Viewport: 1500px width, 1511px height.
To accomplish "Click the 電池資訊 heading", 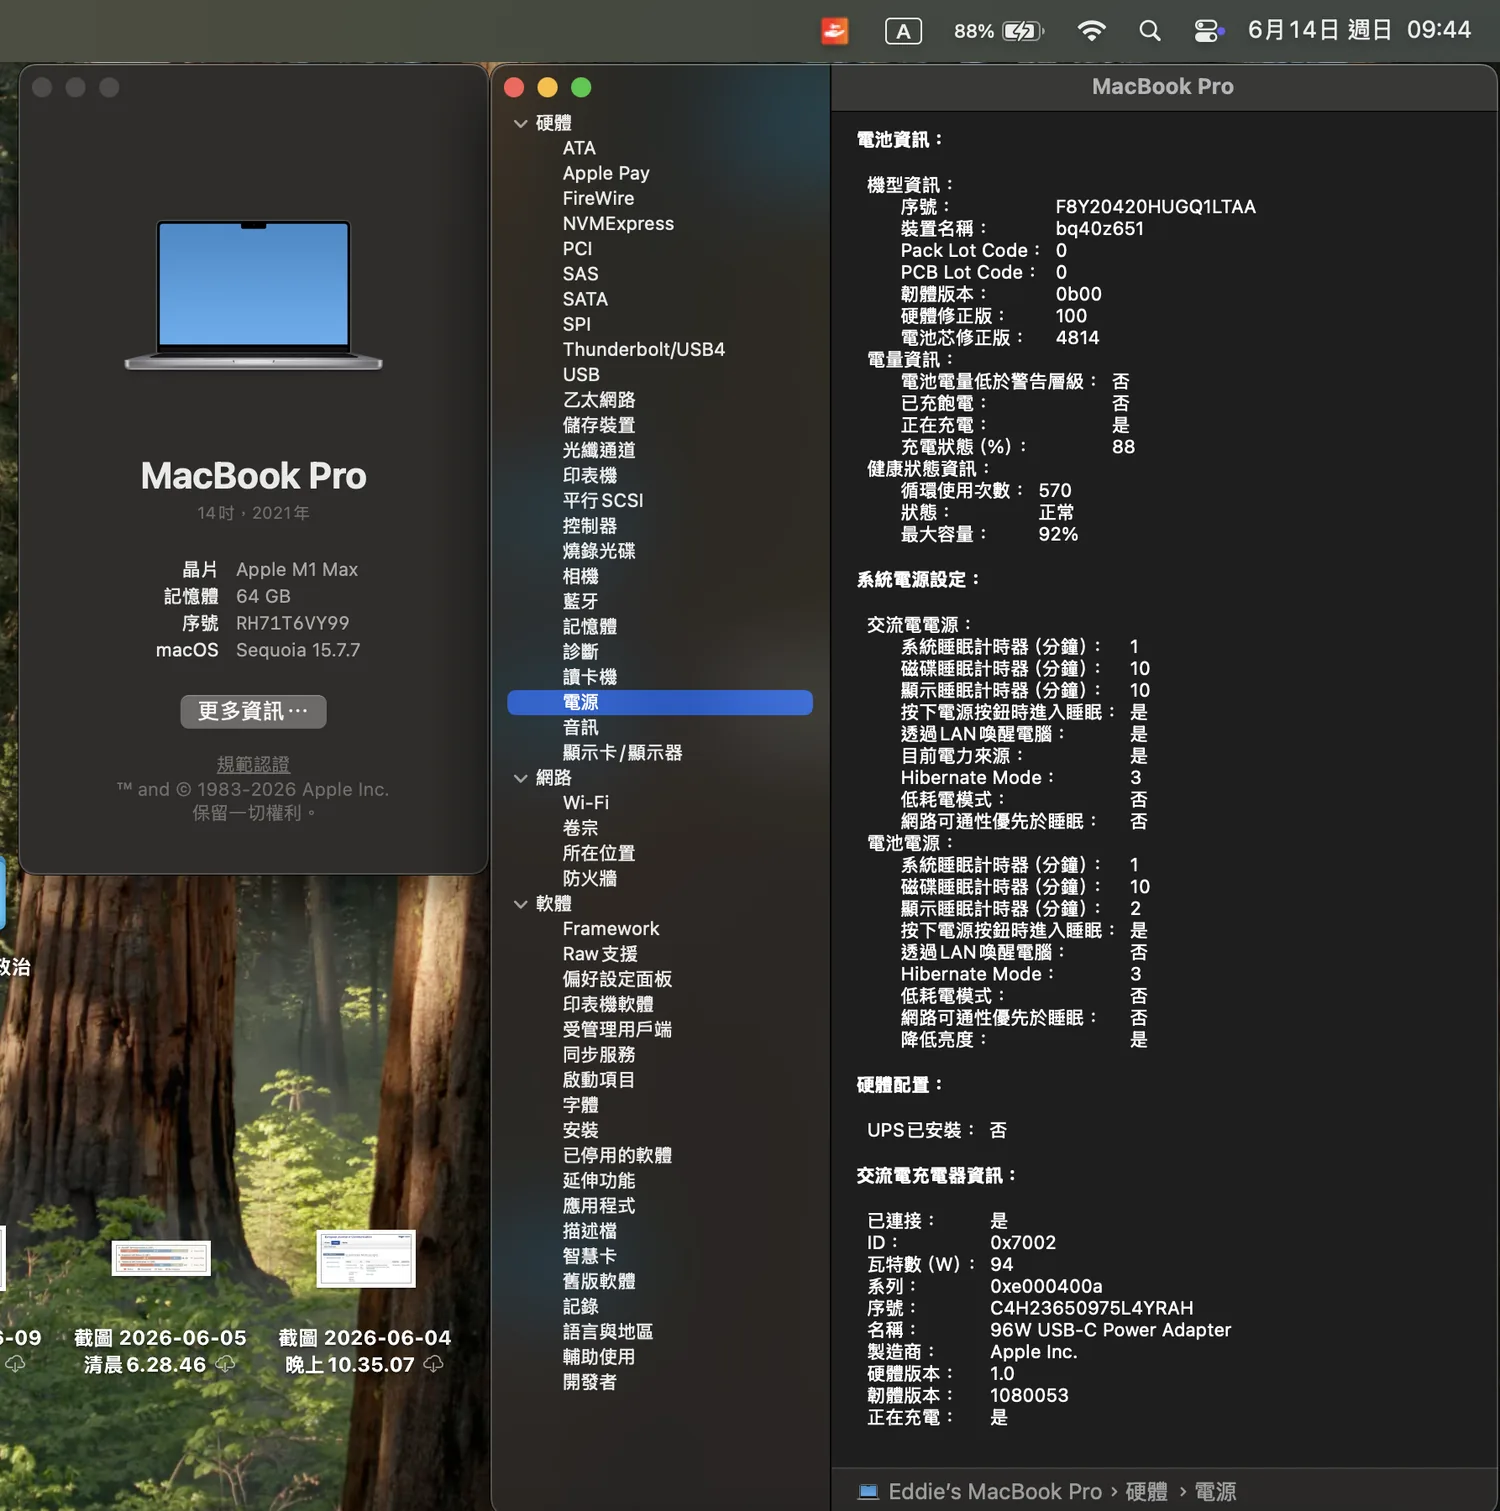I will coord(899,140).
